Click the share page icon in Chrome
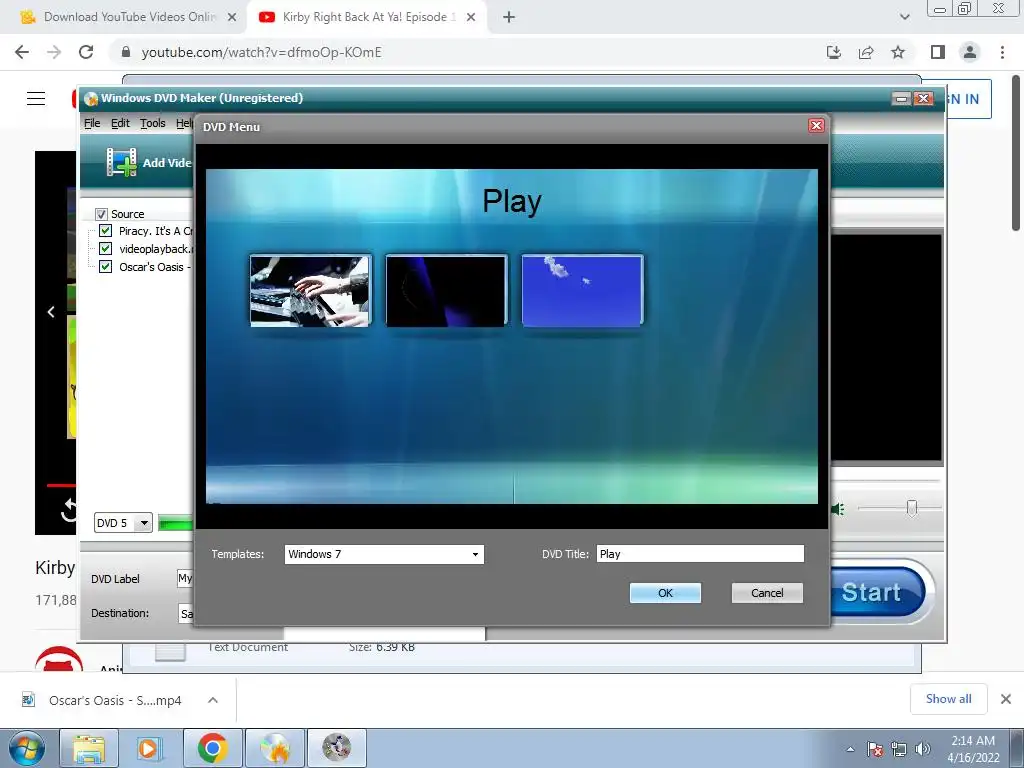Viewport: 1024px width, 768px height. [866, 52]
